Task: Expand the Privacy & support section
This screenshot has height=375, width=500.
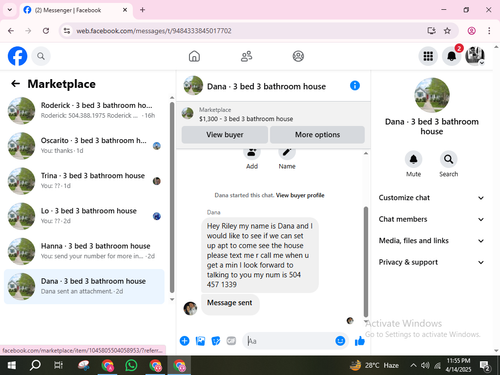Action: click(x=431, y=262)
